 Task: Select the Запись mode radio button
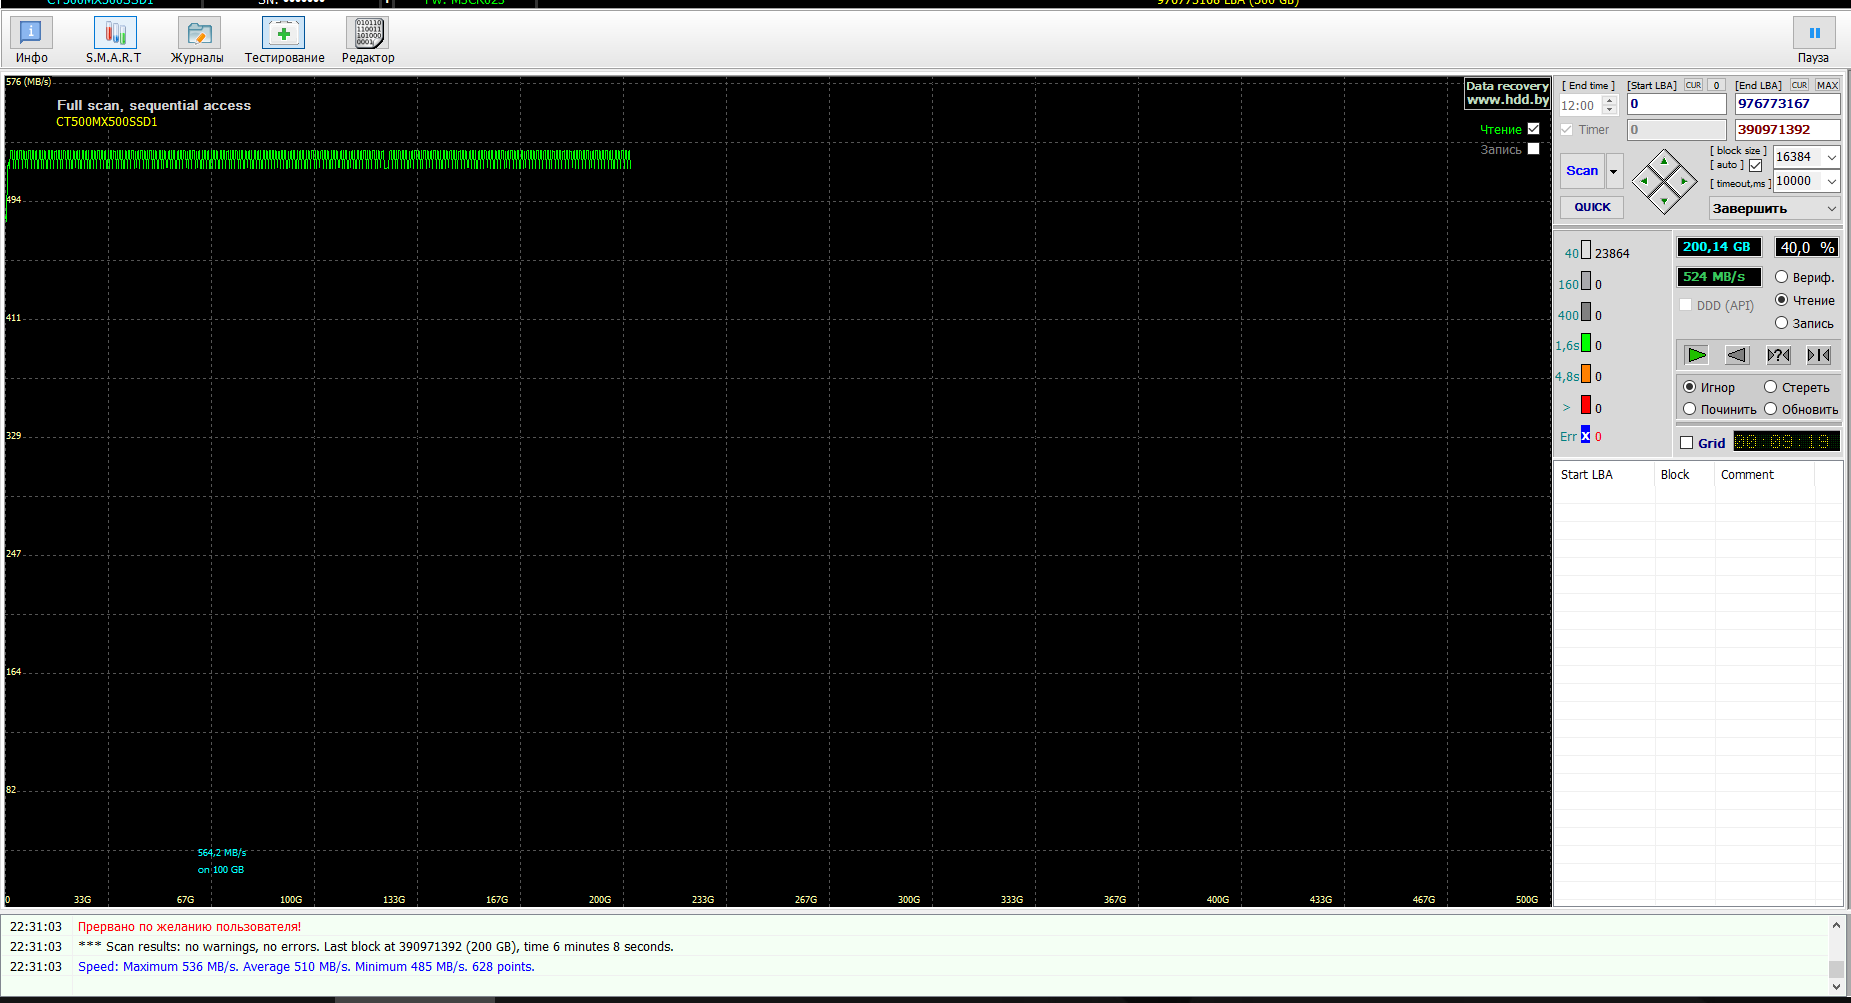coord(1781,323)
